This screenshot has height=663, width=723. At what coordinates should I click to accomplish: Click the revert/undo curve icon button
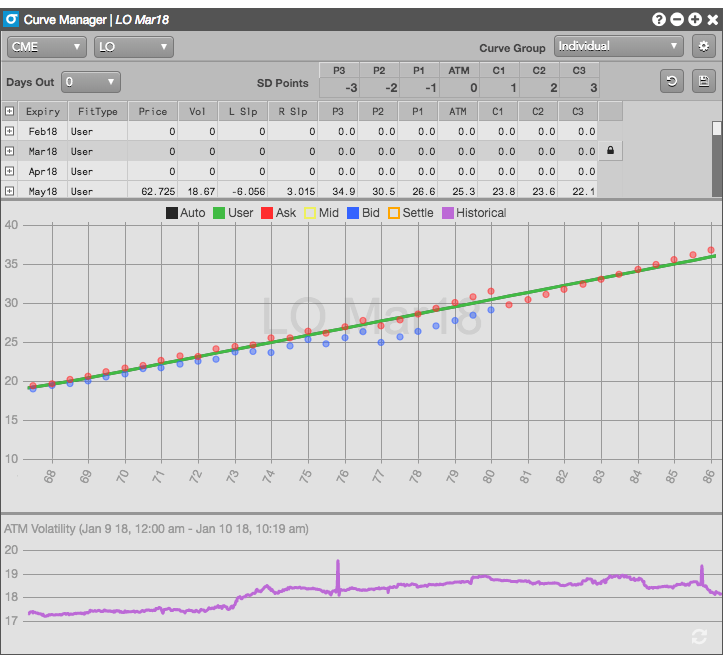(x=671, y=81)
